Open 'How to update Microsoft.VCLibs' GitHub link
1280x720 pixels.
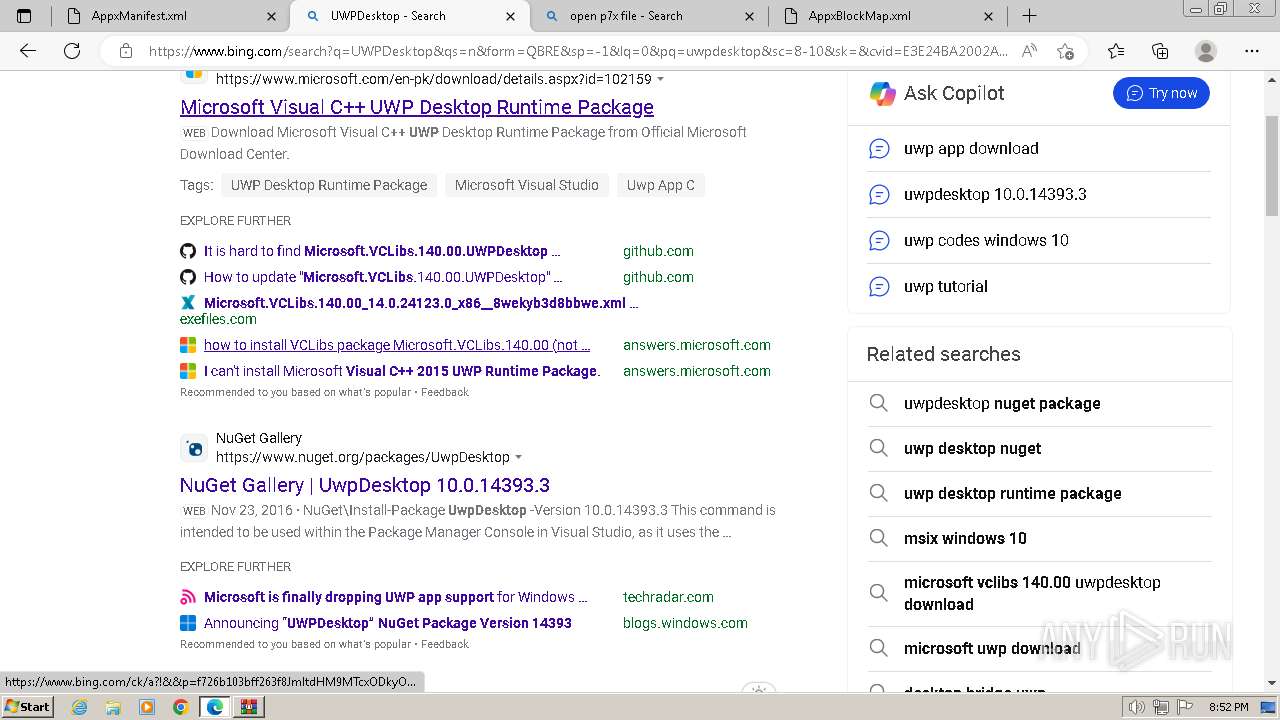[x=383, y=277]
